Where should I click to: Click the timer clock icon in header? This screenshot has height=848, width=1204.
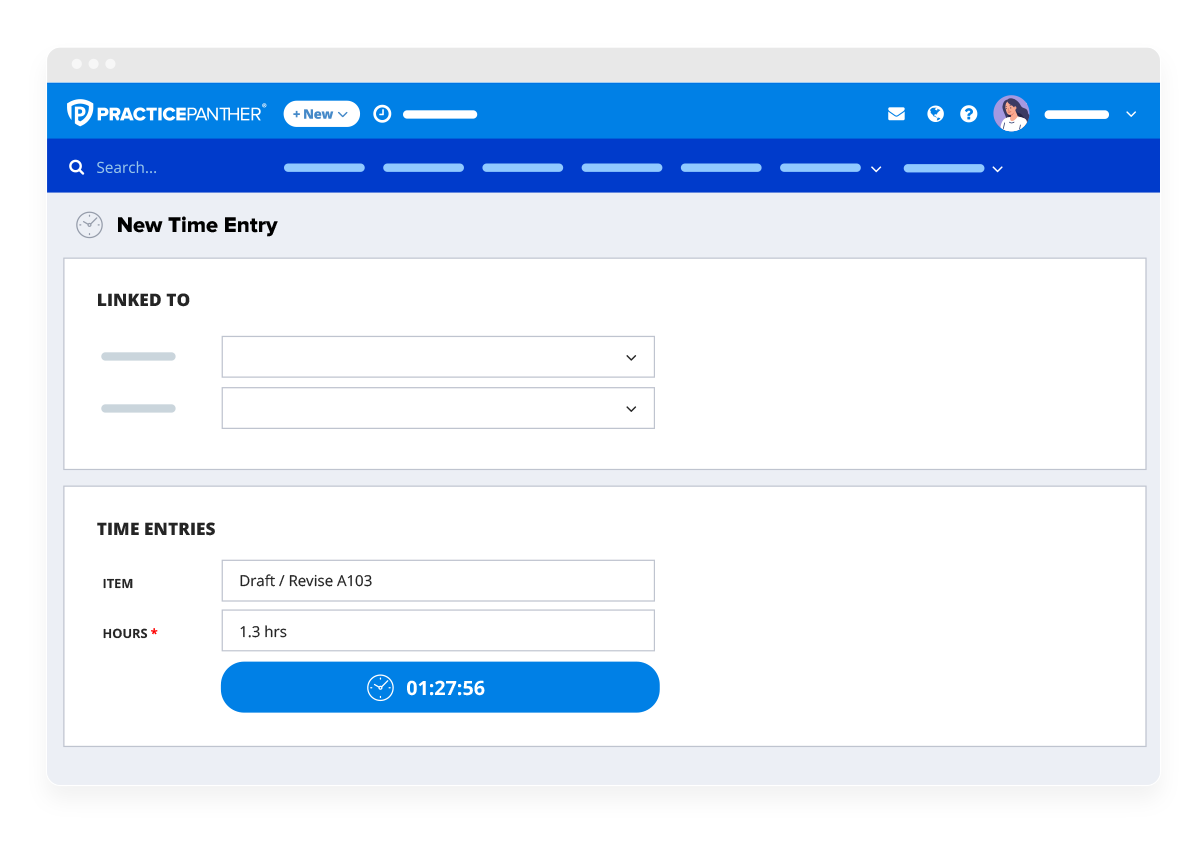pyautogui.click(x=382, y=114)
